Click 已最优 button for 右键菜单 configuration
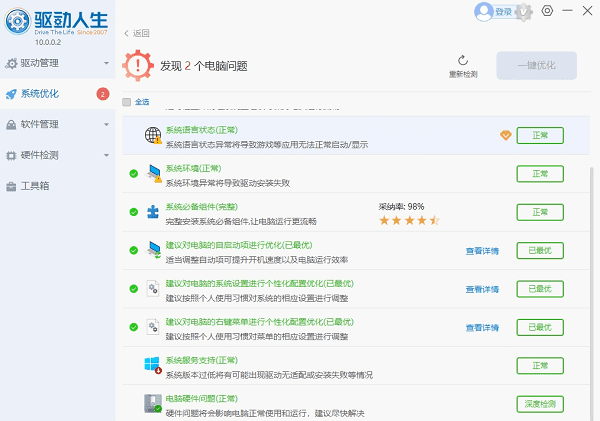600x421 pixels. 540,327
